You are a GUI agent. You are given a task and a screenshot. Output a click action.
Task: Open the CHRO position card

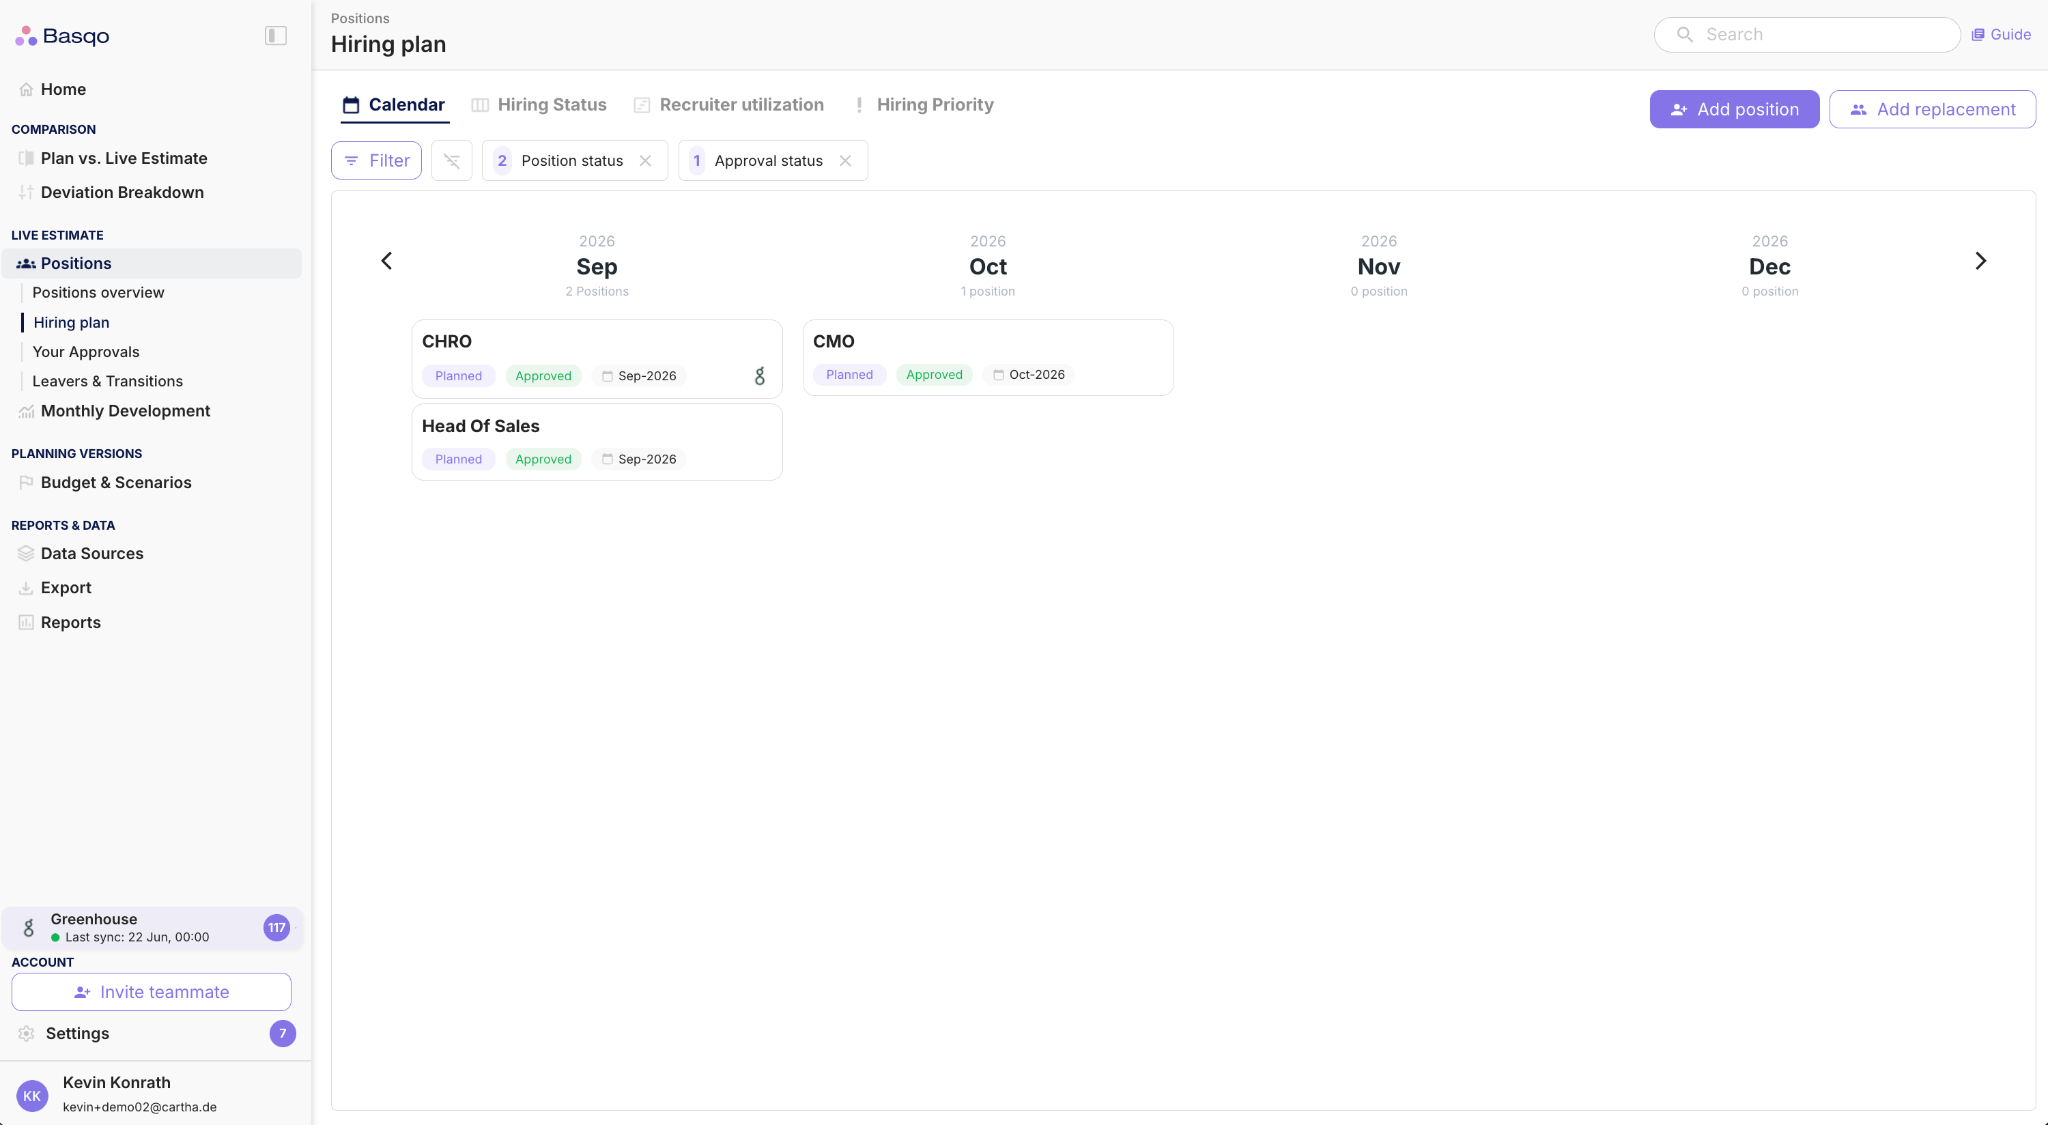click(x=597, y=358)
